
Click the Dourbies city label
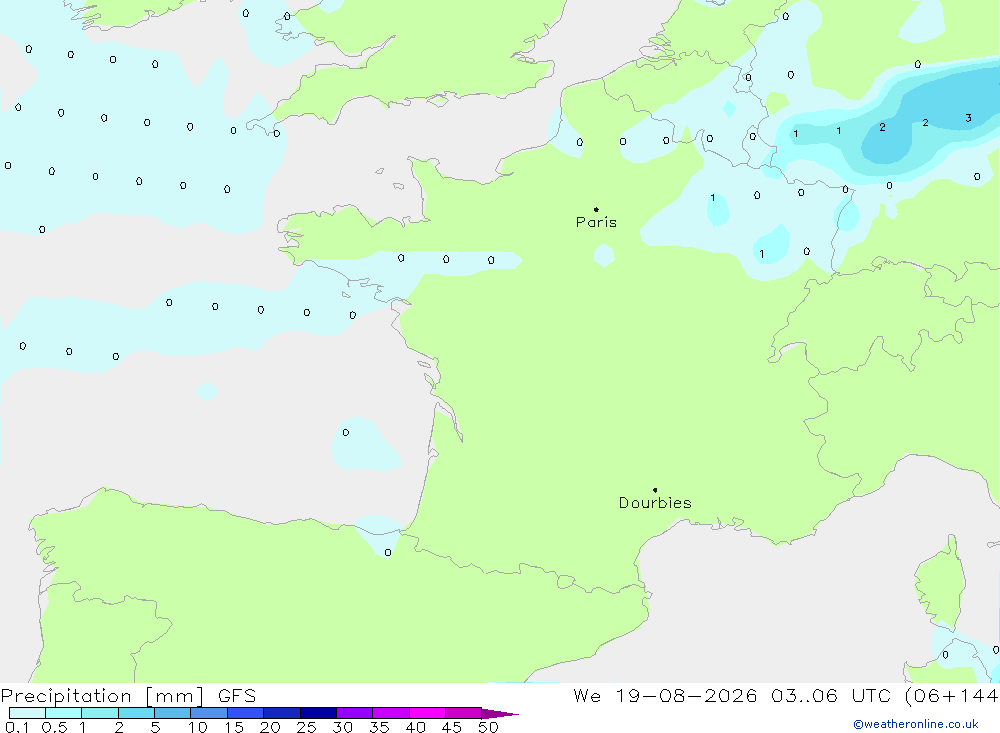655,503
